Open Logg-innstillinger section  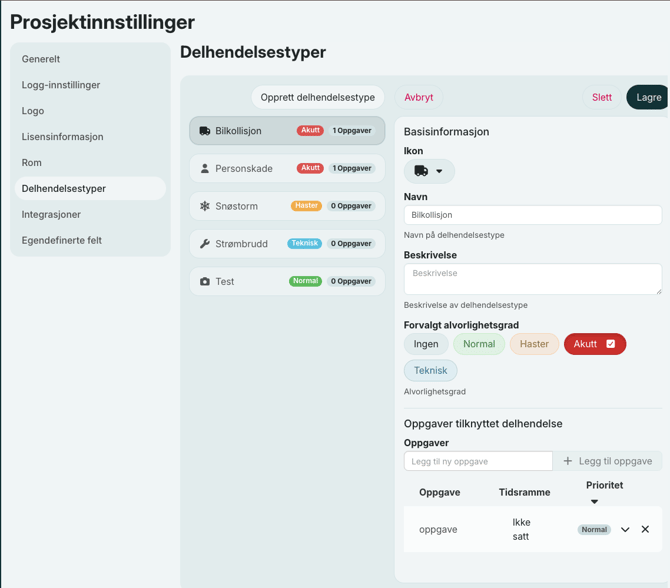(x=90, y=85)
